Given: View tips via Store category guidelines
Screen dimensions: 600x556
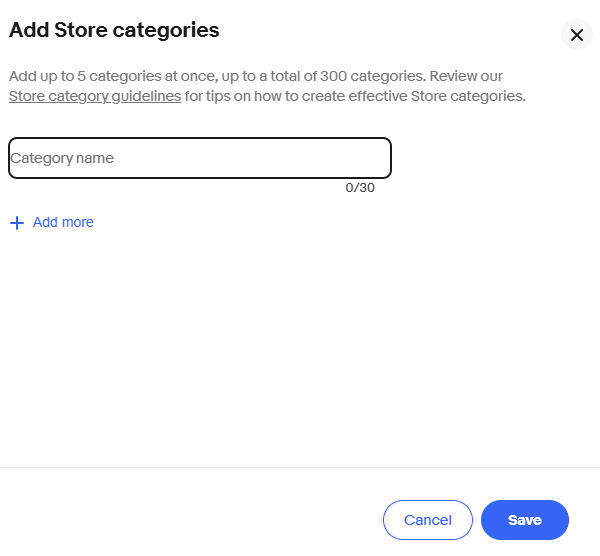Looking at the screenshot, I should (95, 97).
